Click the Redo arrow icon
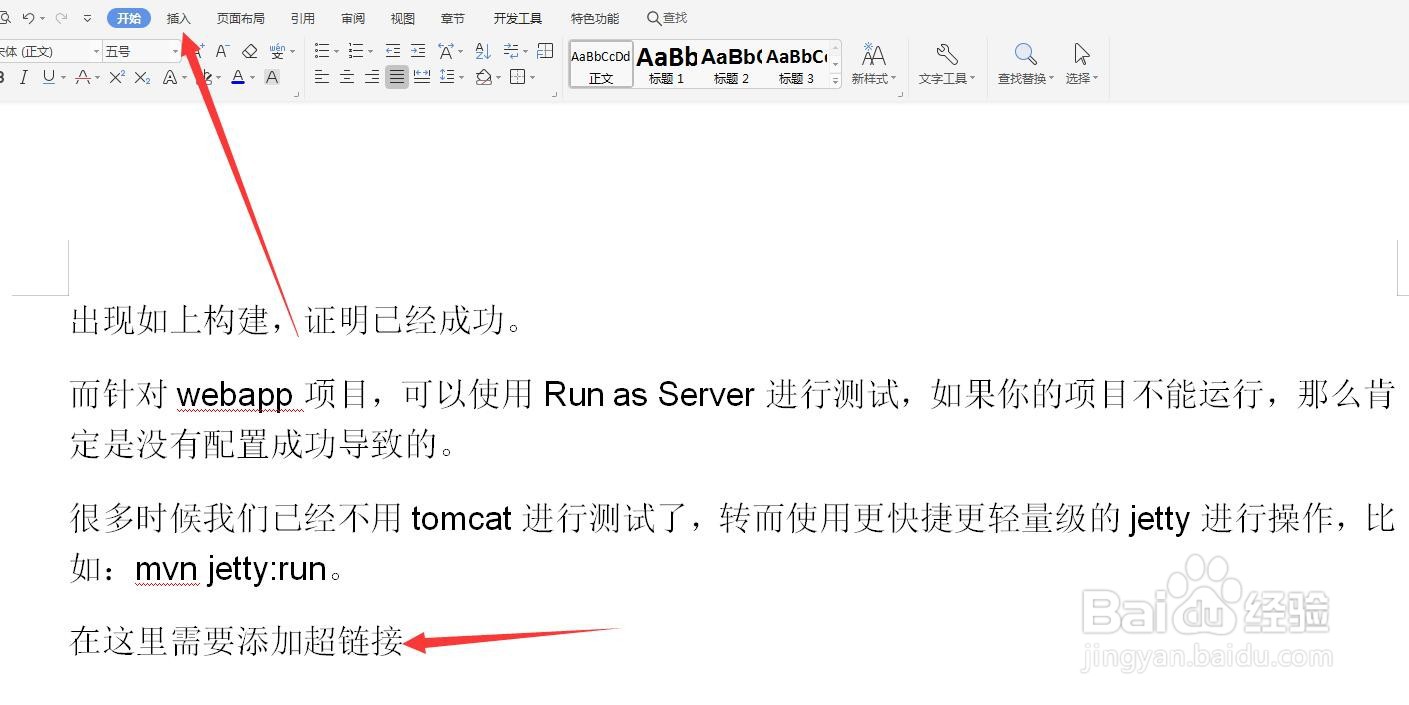Image resolution: width=1409 pixels, height=705 pixels. [61, 18]
